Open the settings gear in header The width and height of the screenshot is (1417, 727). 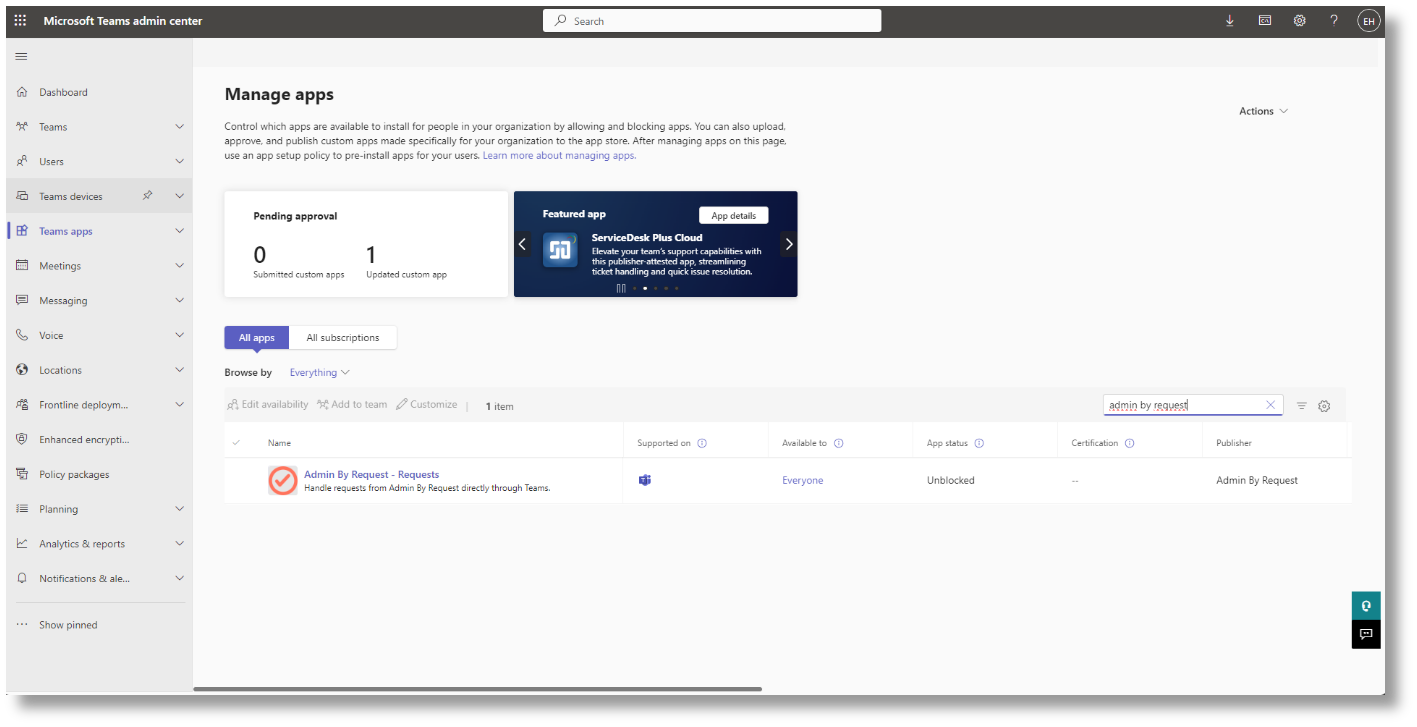pyautogui.click(x=1299, y=20)
